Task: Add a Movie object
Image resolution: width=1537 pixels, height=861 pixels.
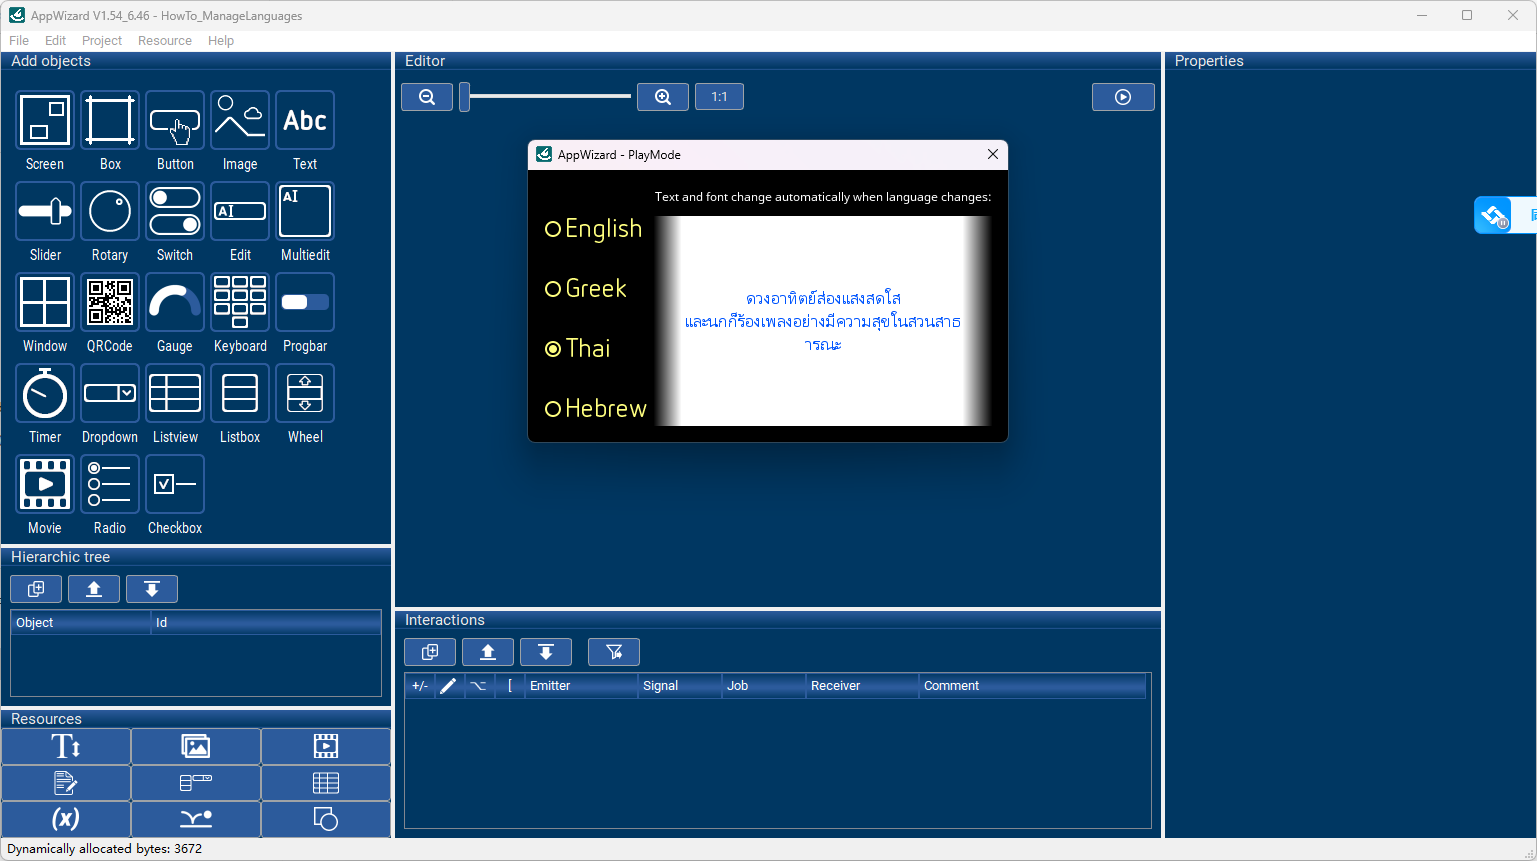Action: point(45,484)
